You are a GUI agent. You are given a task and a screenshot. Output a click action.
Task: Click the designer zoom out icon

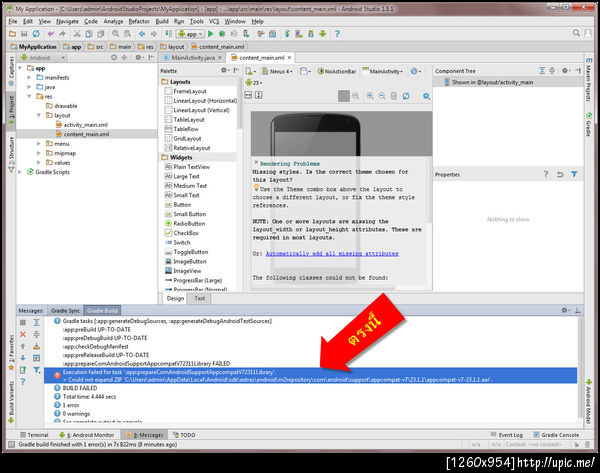click(382, 96)
